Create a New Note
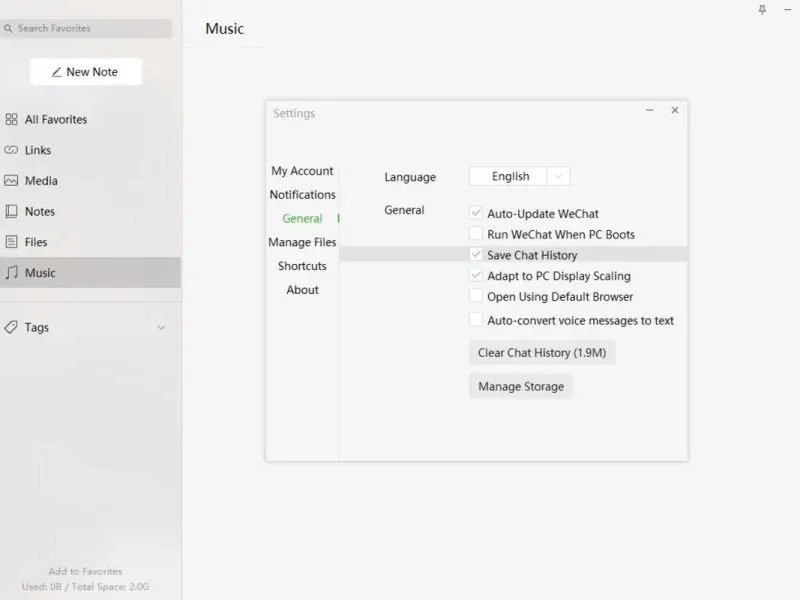The width and height of the screenshot is (800, 600). tap(86, 72)
